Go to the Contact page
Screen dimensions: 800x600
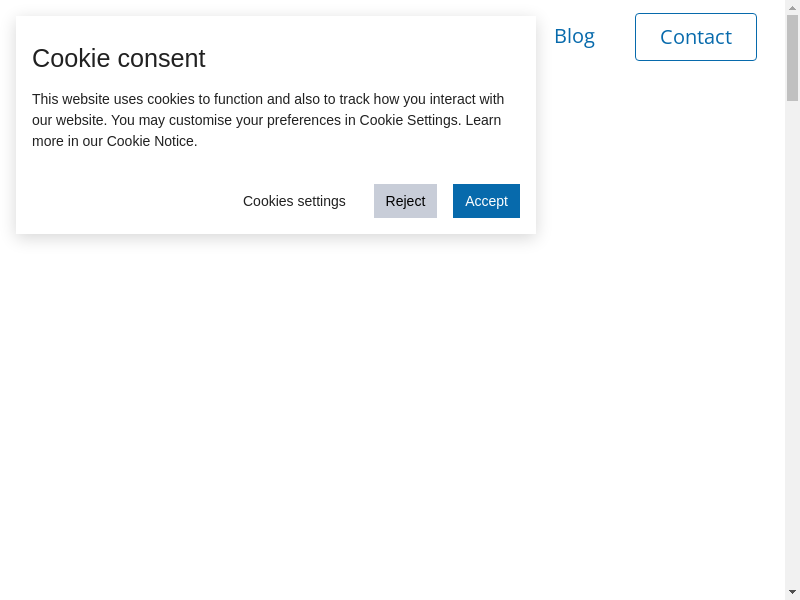coord(695,37)
